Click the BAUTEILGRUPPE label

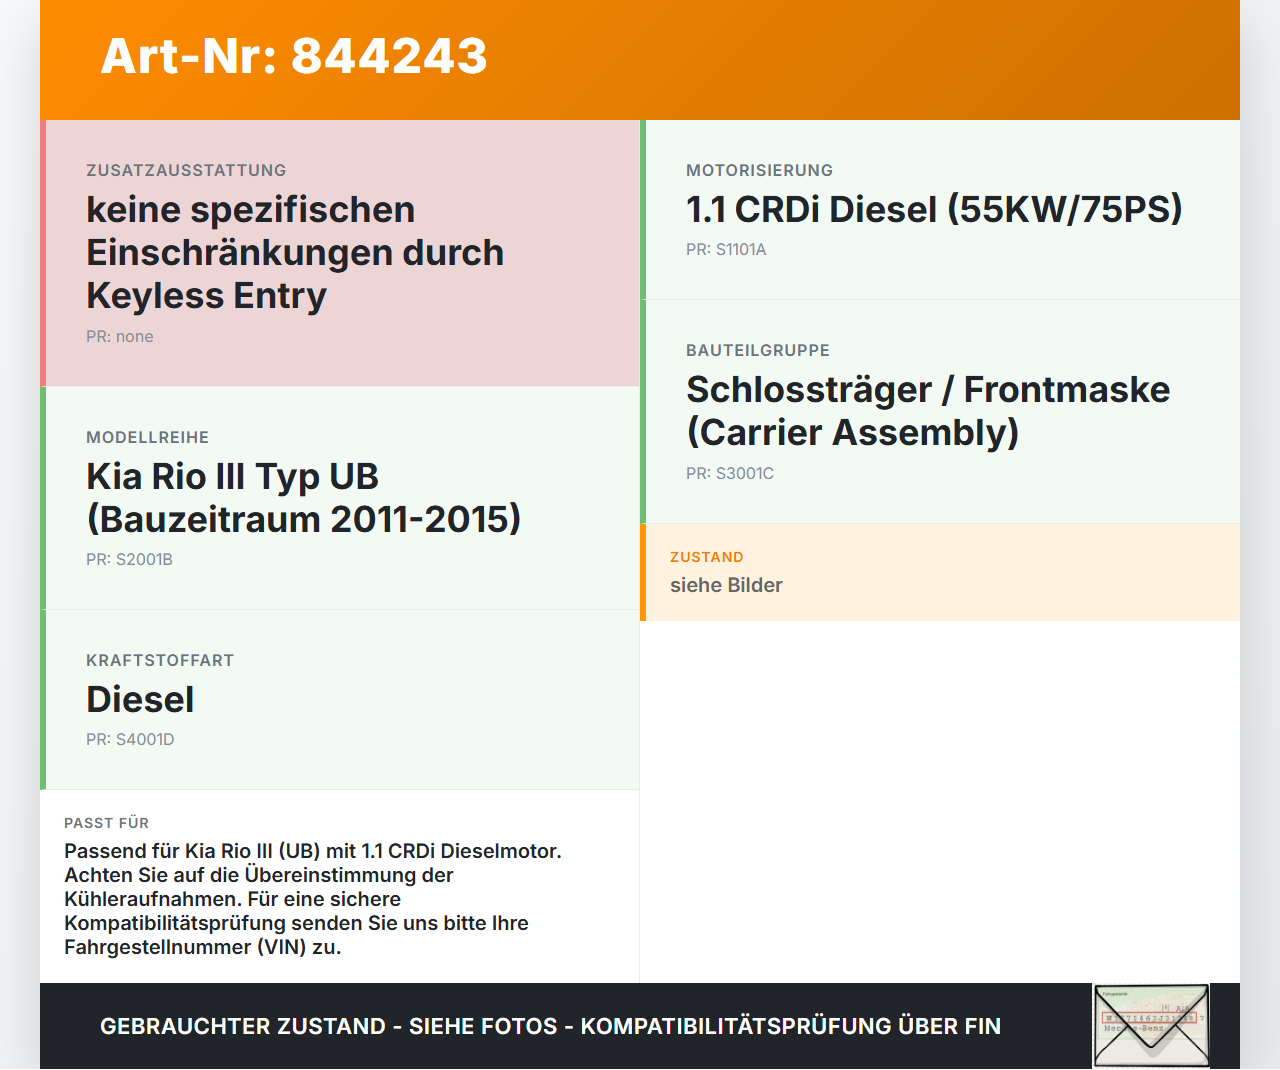coord(758,350)
